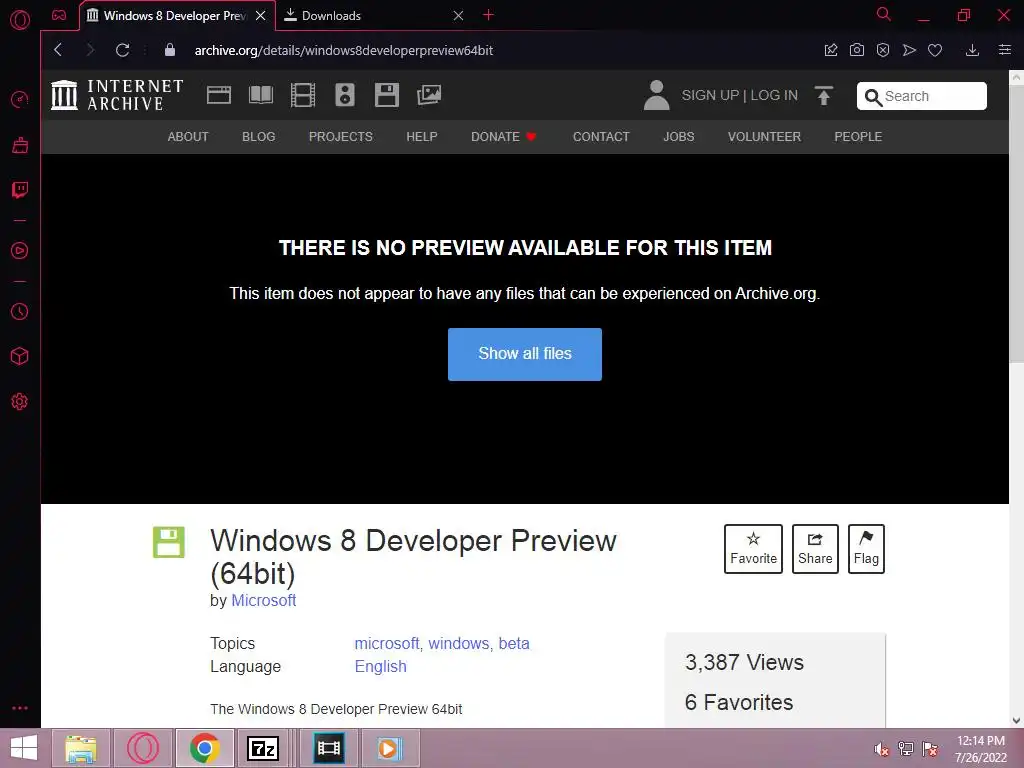Reload the current page
This screenshot has width=1024, height=768.
[122, 50]
